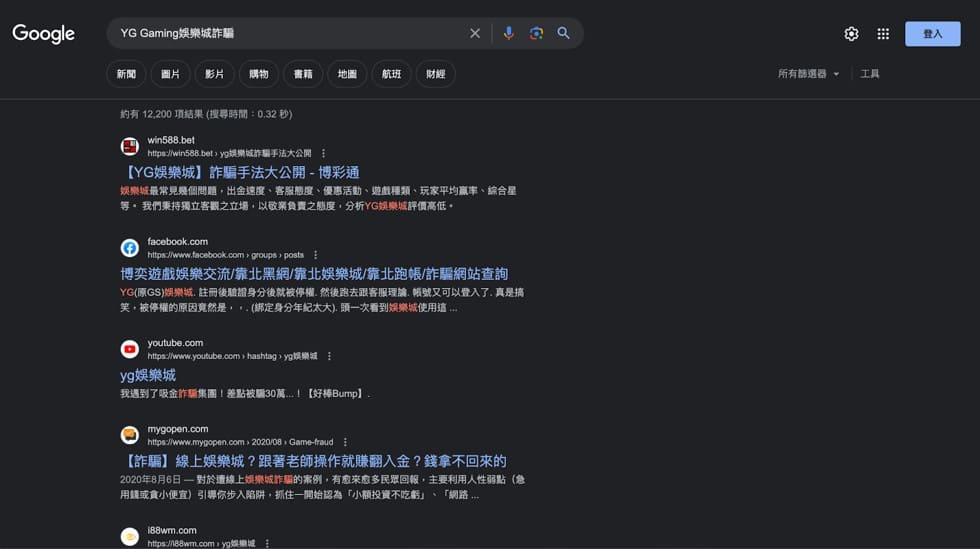The width and height of the screenshot is (980, 549).
Task: Click the mygopen.com result favicon
Action: 129,435
